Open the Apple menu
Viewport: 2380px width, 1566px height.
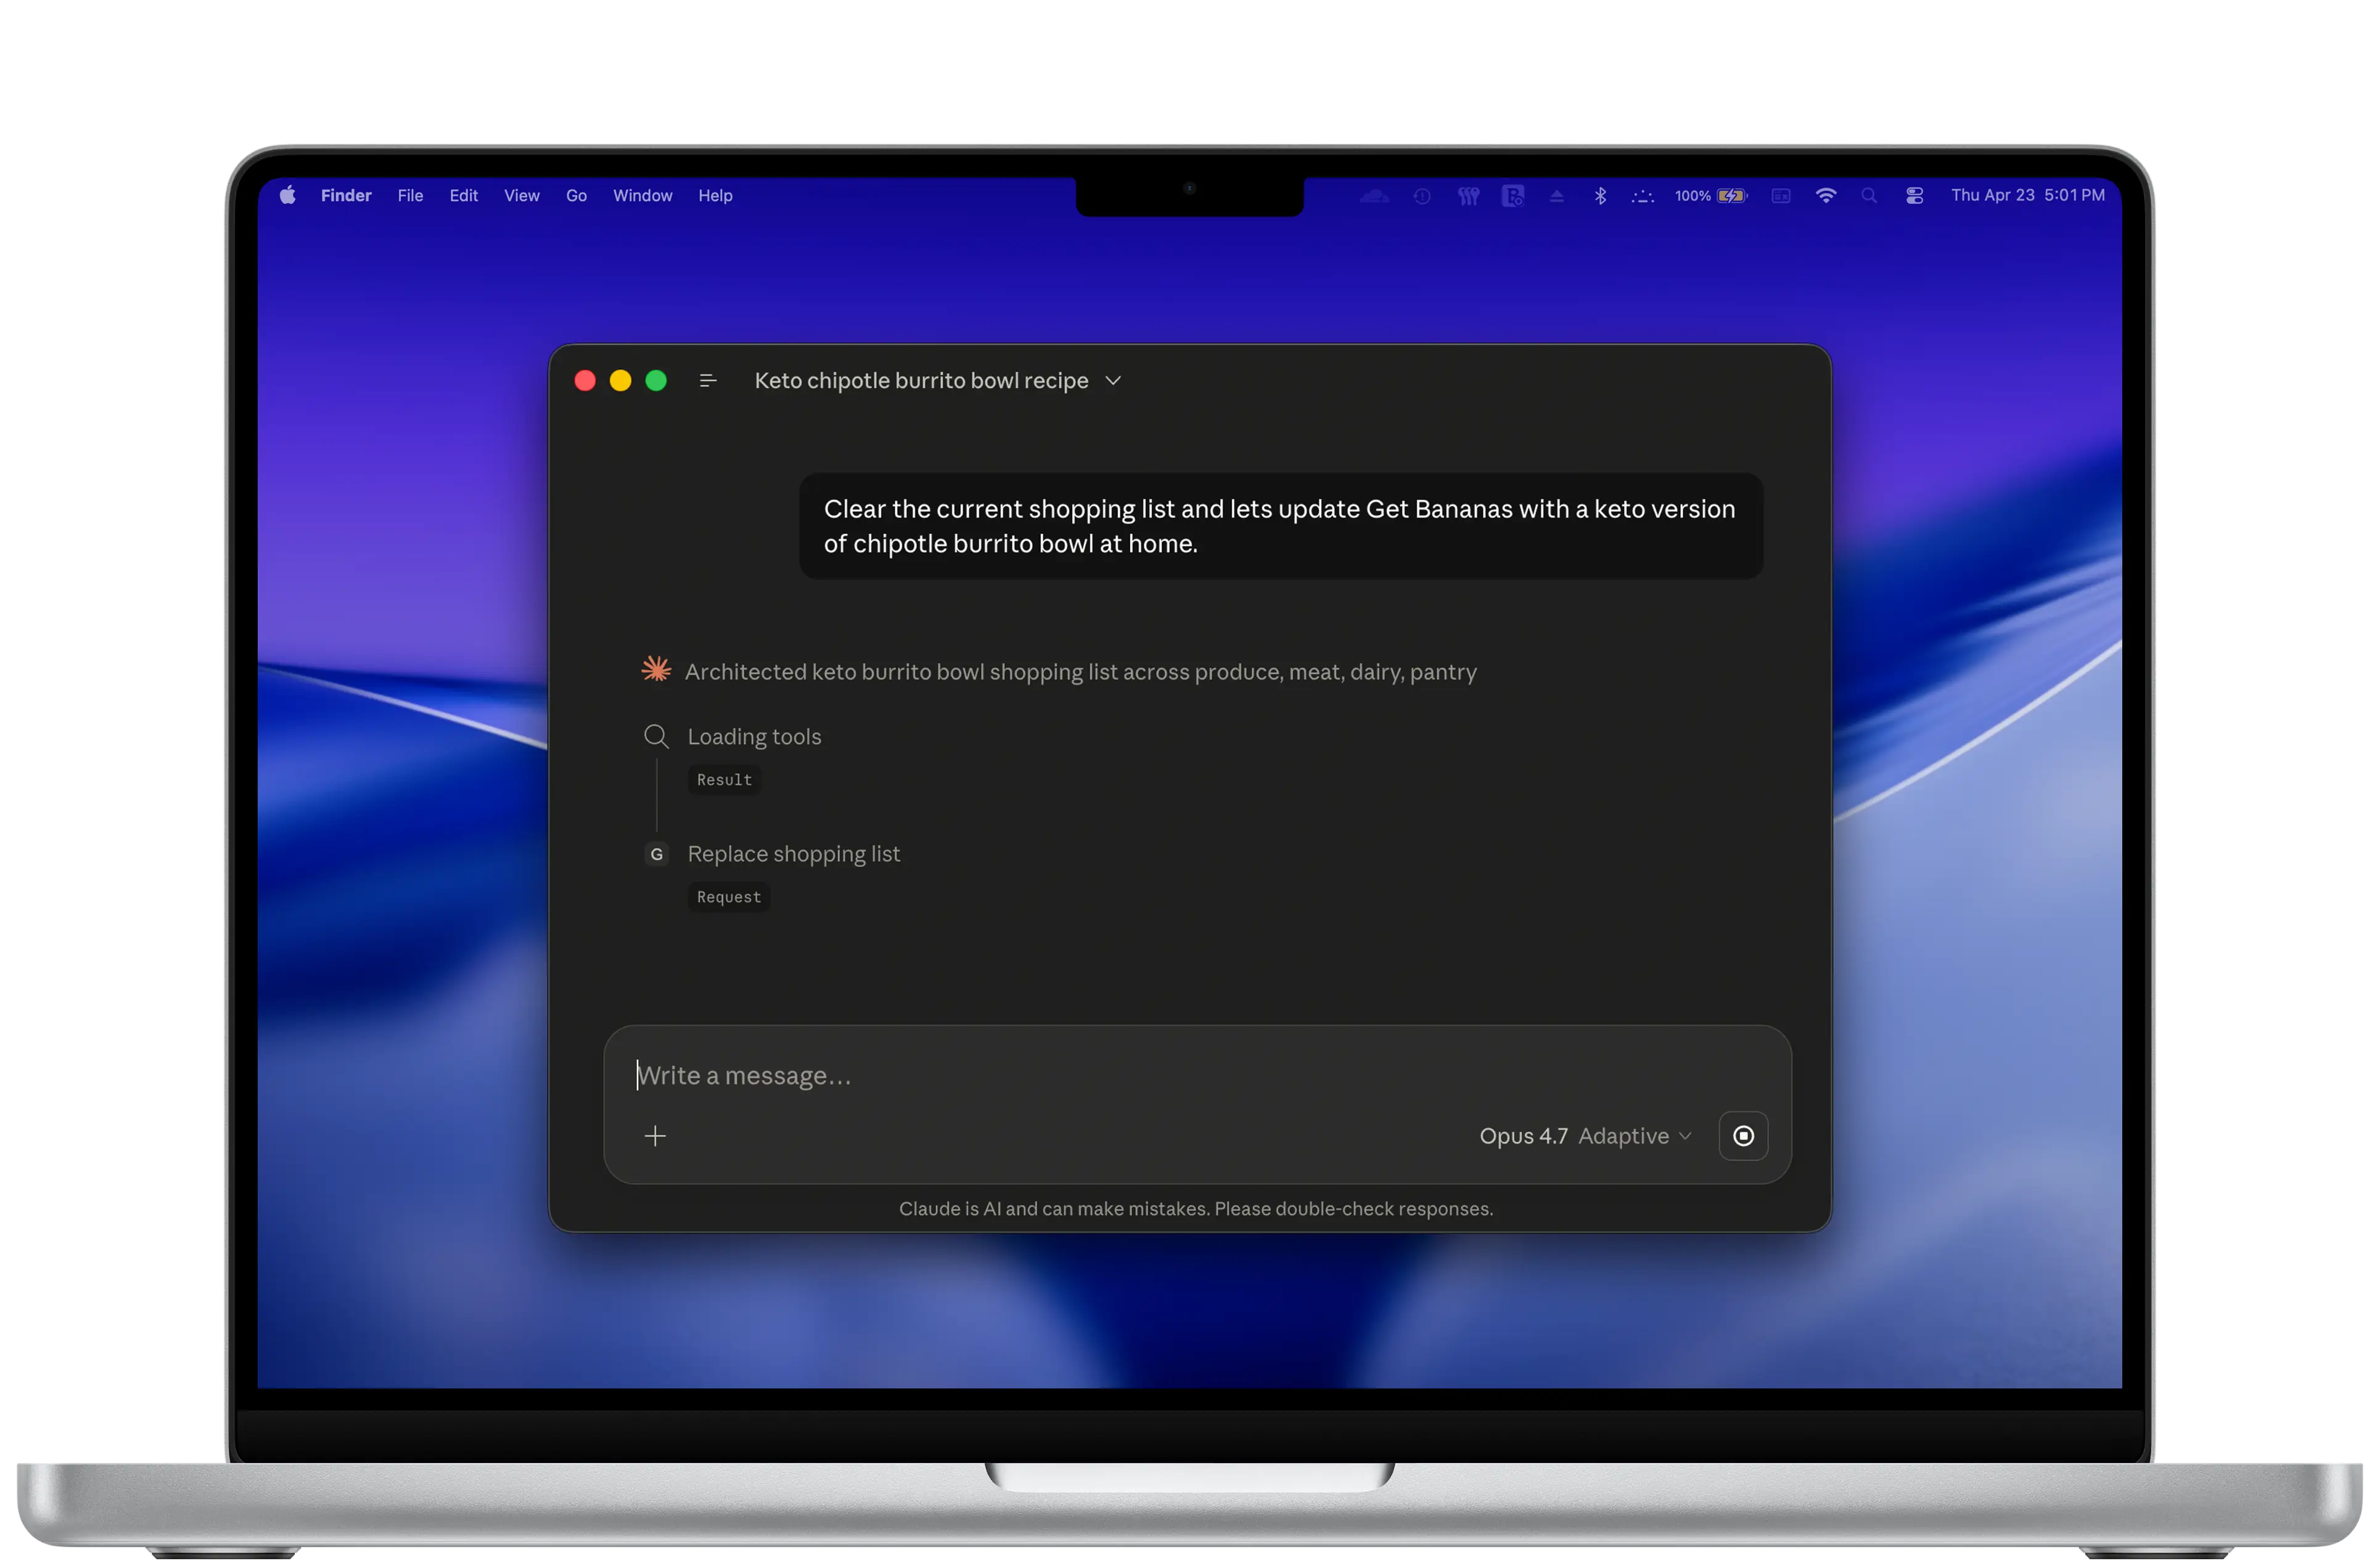pos(288,195)
